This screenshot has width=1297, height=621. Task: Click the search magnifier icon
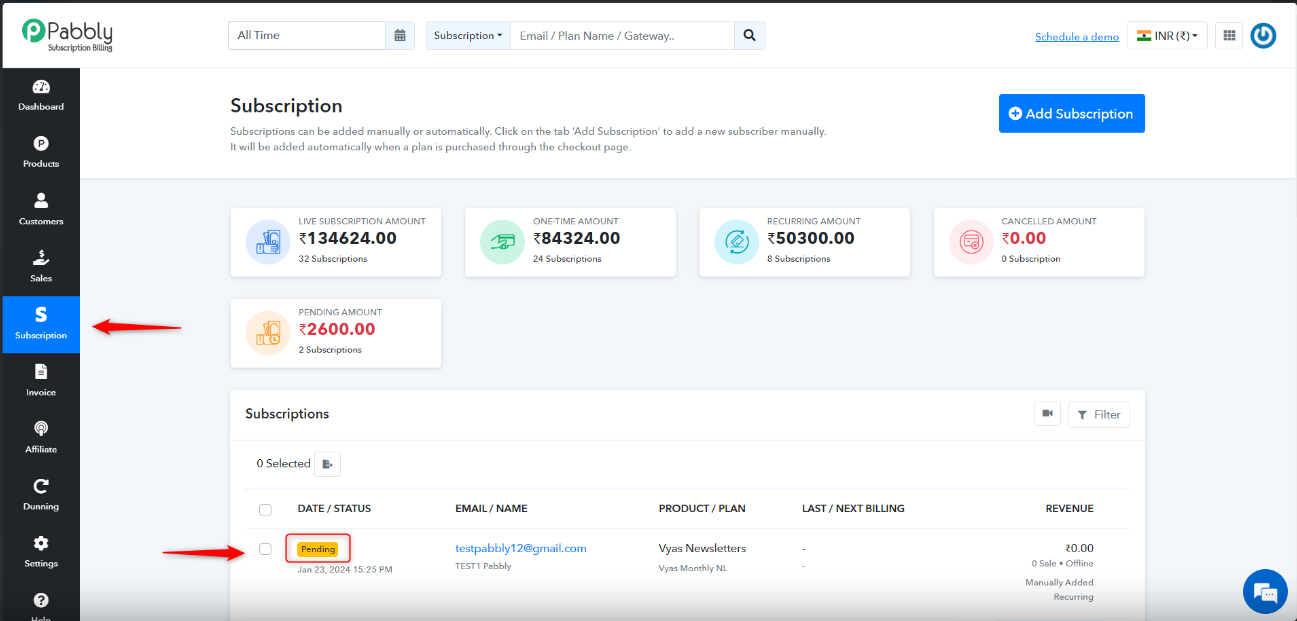(x=749, y=35)
